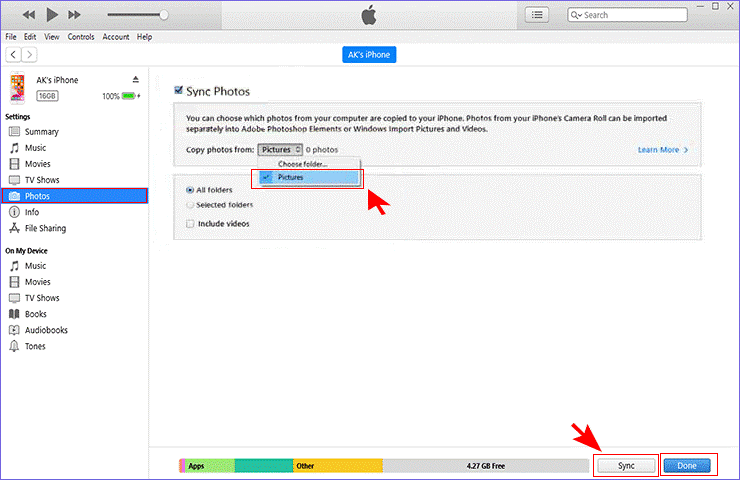
Task: Enable the Include videos checkbox
Action: coord(190,224)
